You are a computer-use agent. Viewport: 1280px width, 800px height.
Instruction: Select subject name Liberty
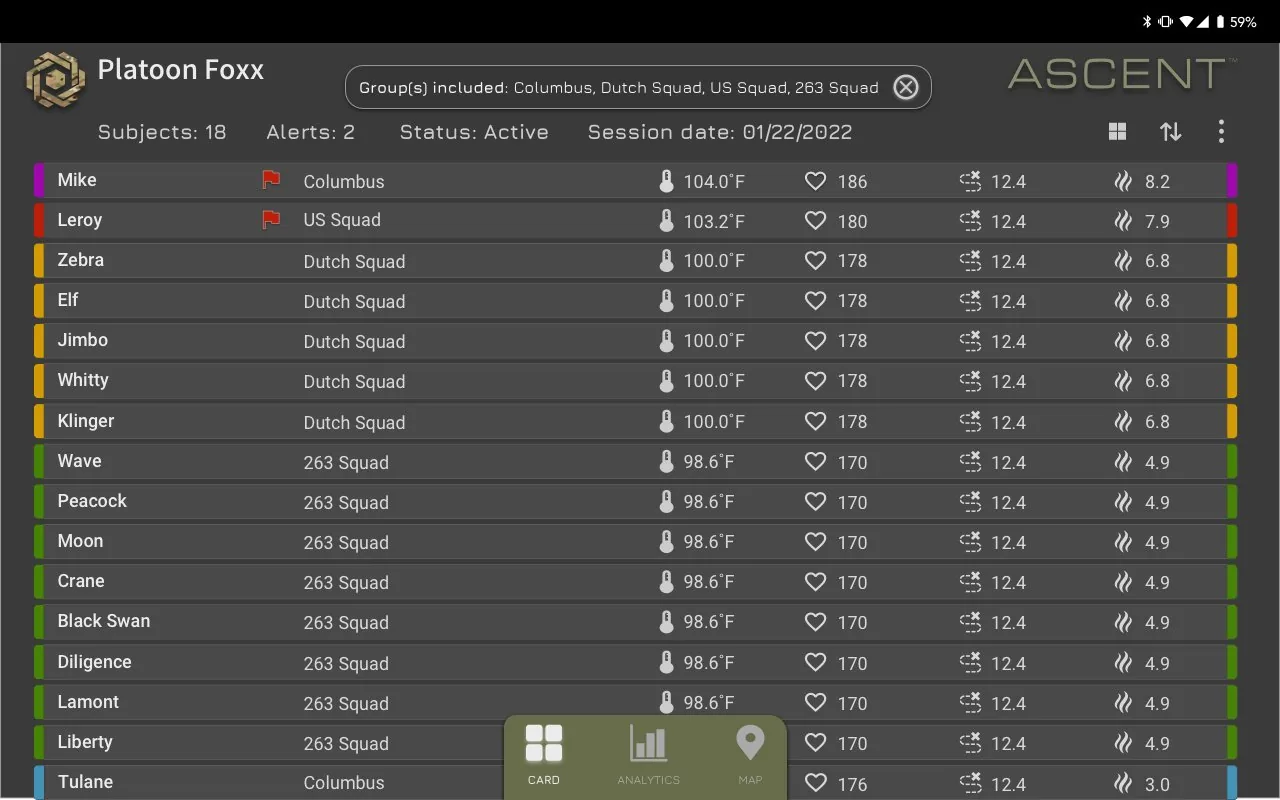[85, 742]
